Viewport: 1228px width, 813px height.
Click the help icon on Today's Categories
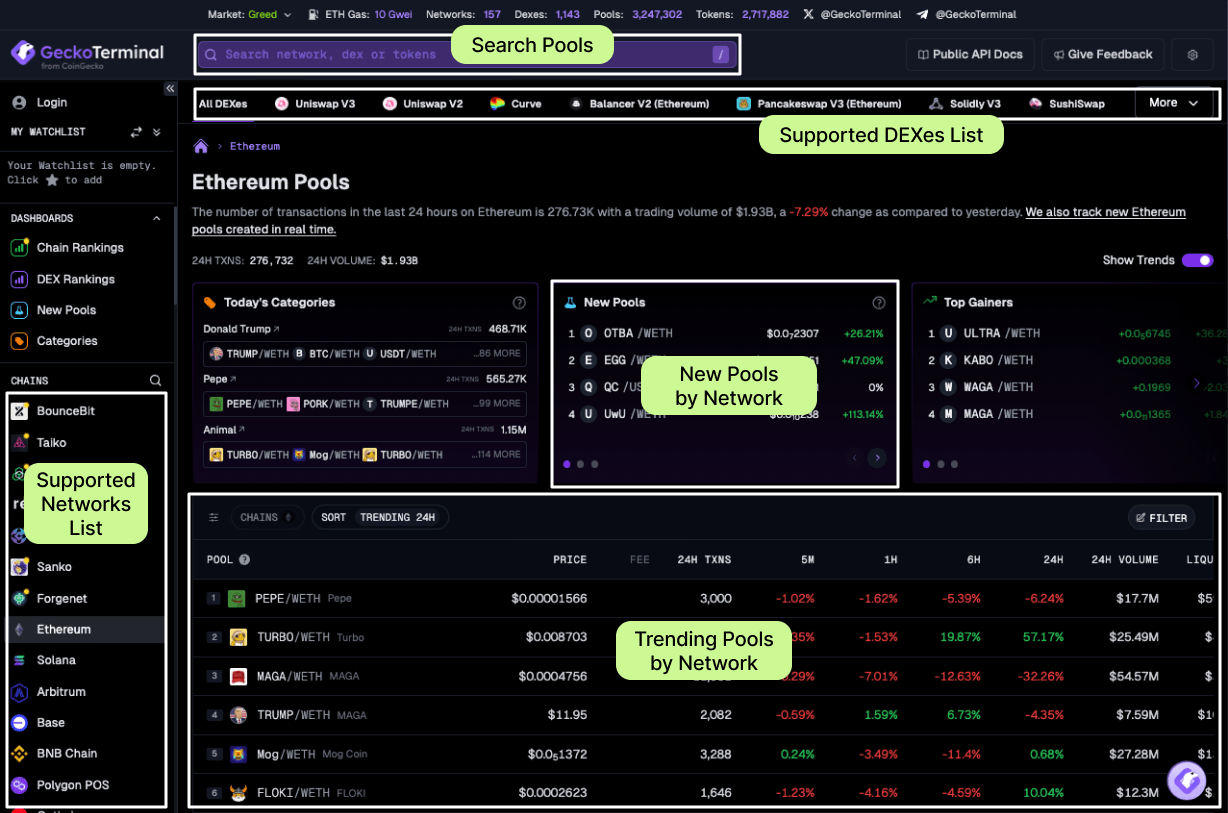[x=519, y=303]
